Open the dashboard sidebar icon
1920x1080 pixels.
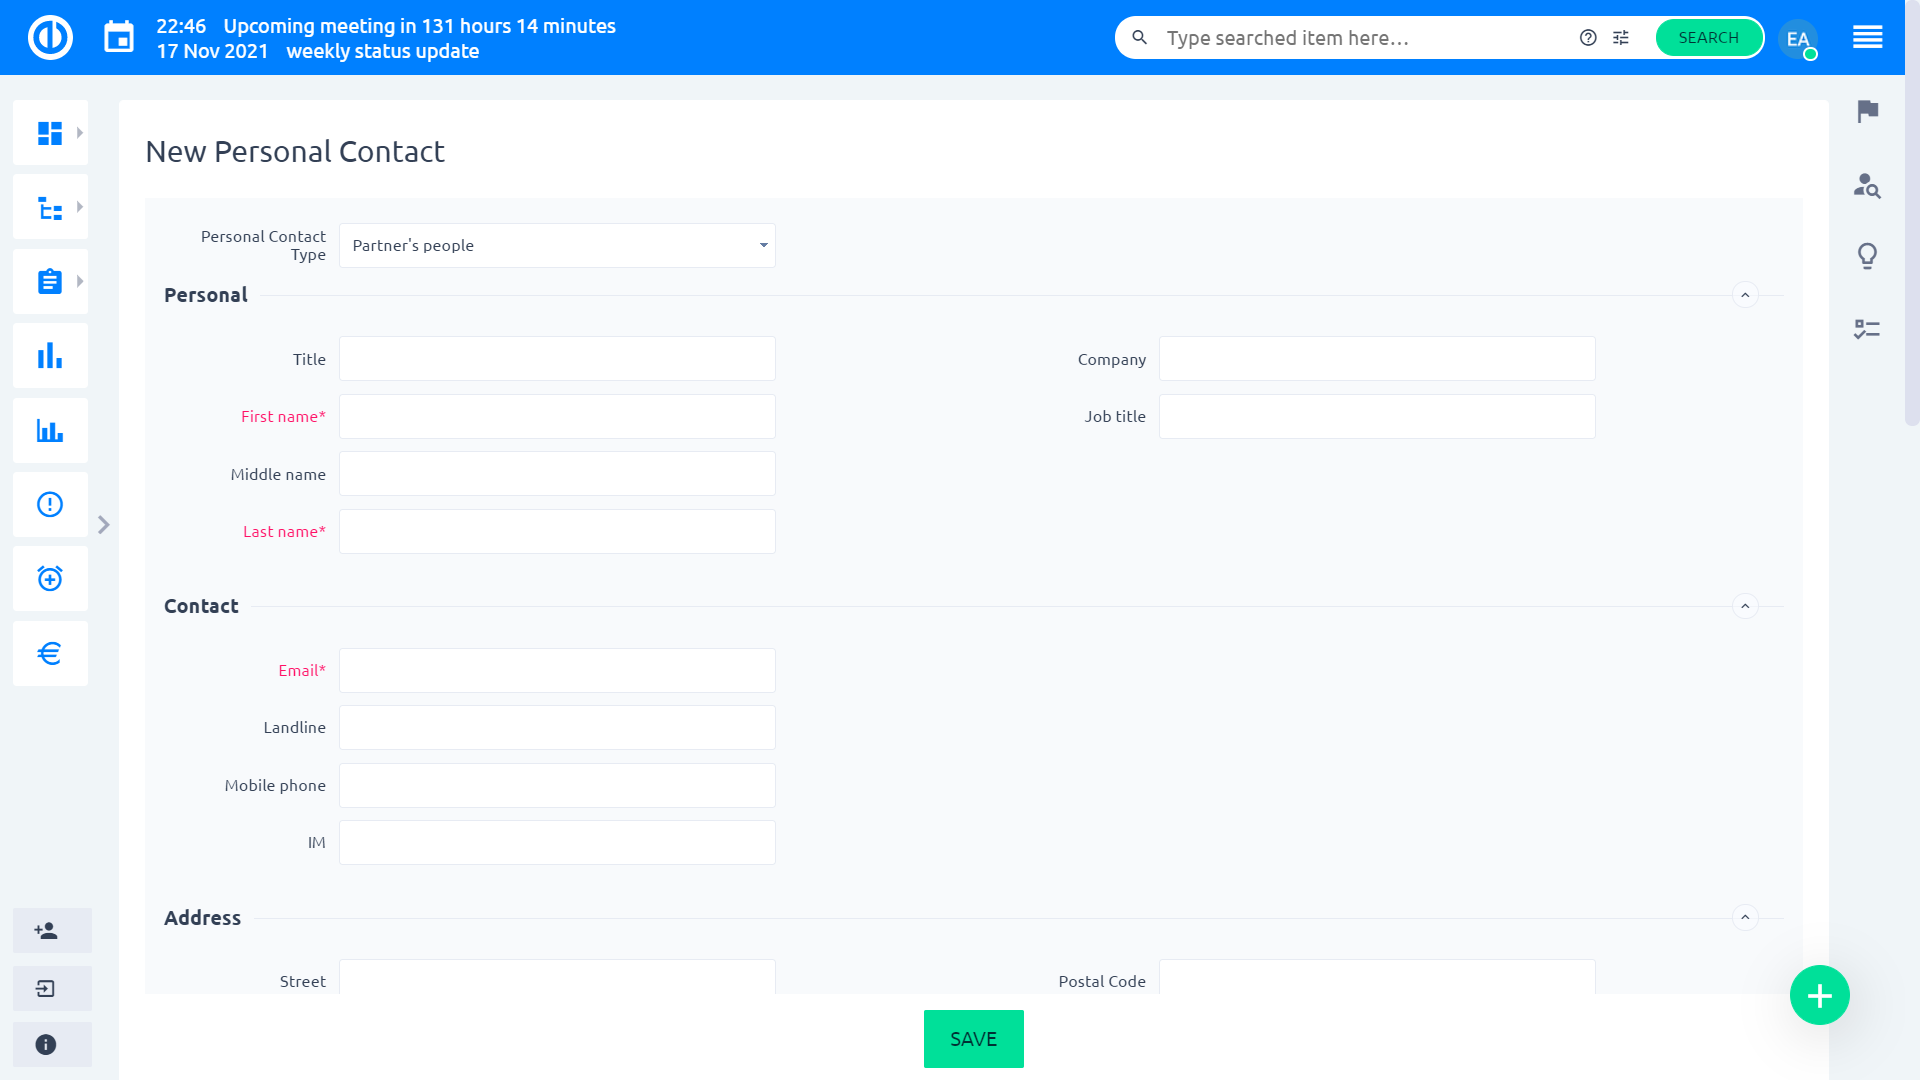(50, 133)
